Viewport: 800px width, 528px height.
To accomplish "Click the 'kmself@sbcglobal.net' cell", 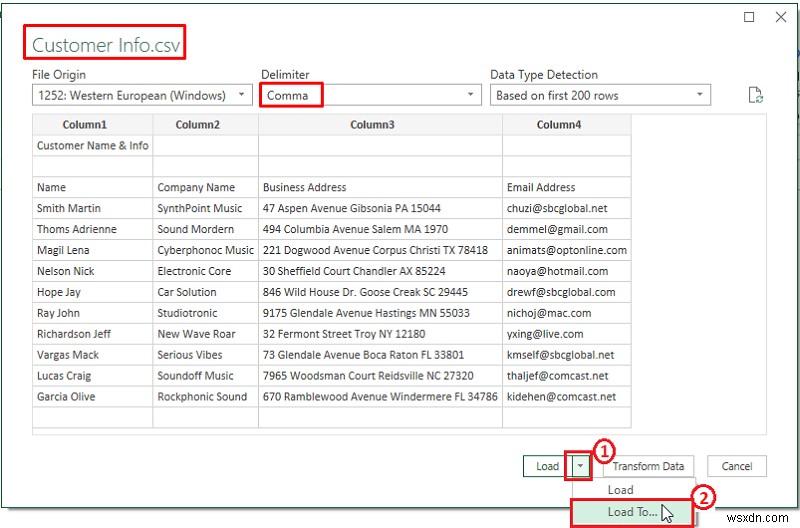I will (567, 355).
